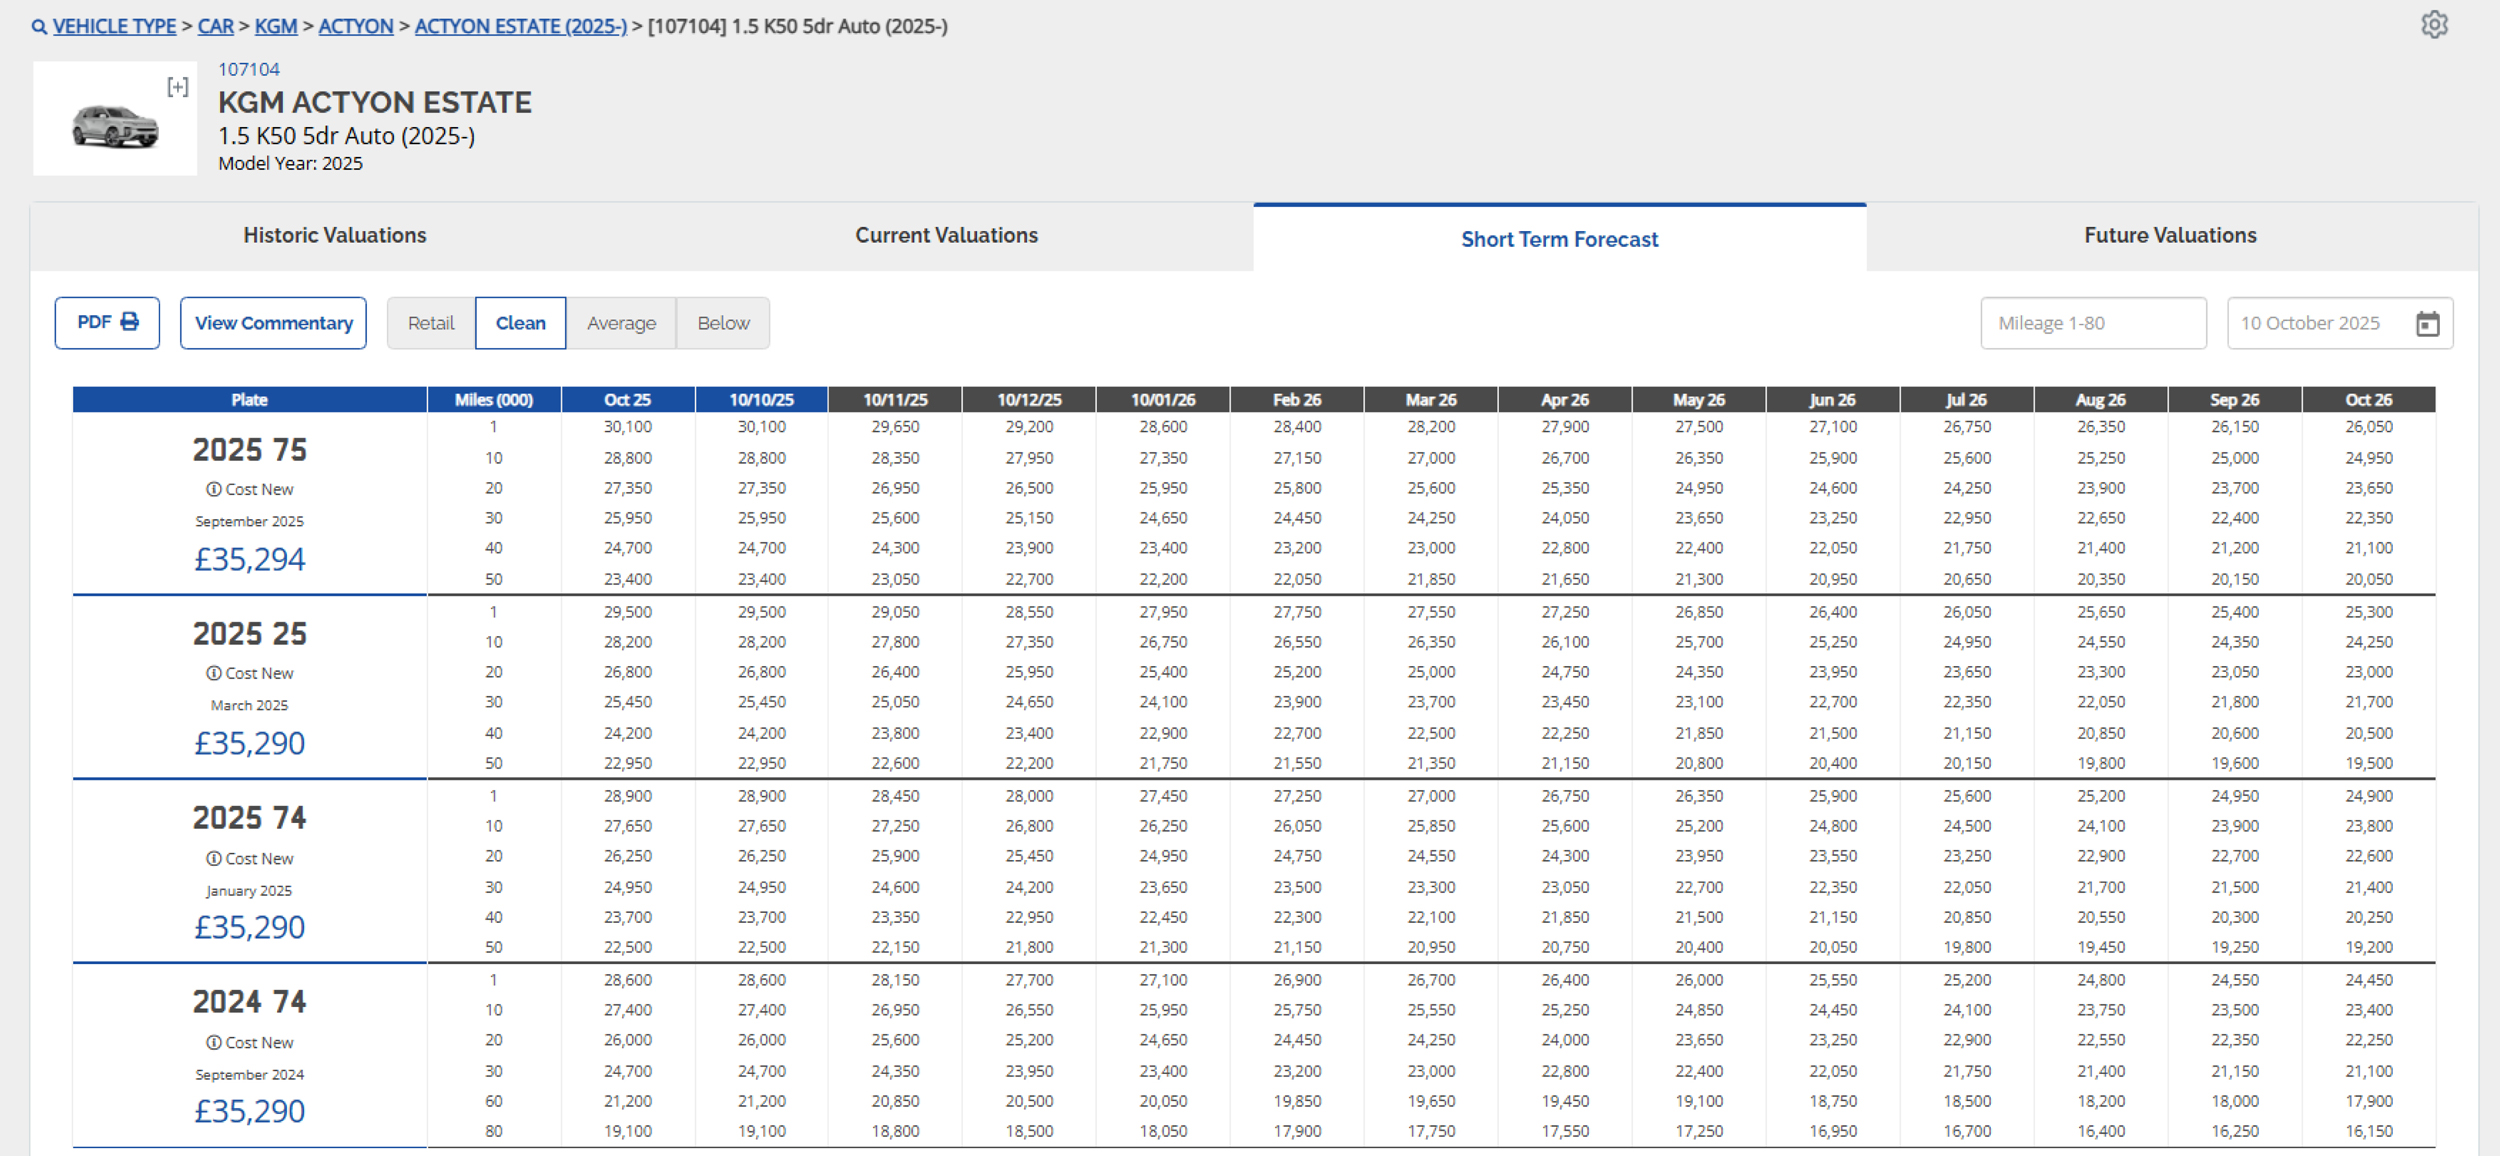Select the Retail condition toggle
The width and height of the screenshot is (2500, 1156).
point(431,323)
